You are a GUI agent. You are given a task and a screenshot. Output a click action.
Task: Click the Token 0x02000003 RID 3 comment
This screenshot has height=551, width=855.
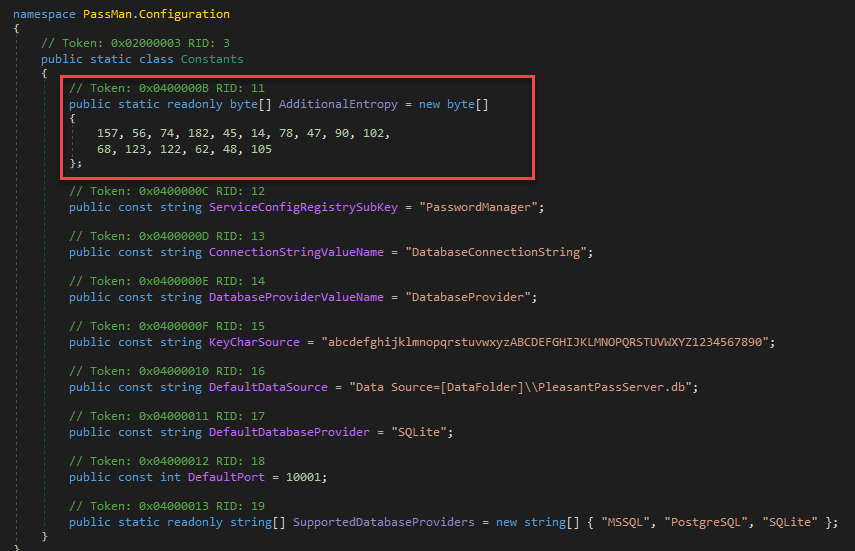tap(135, 43)
